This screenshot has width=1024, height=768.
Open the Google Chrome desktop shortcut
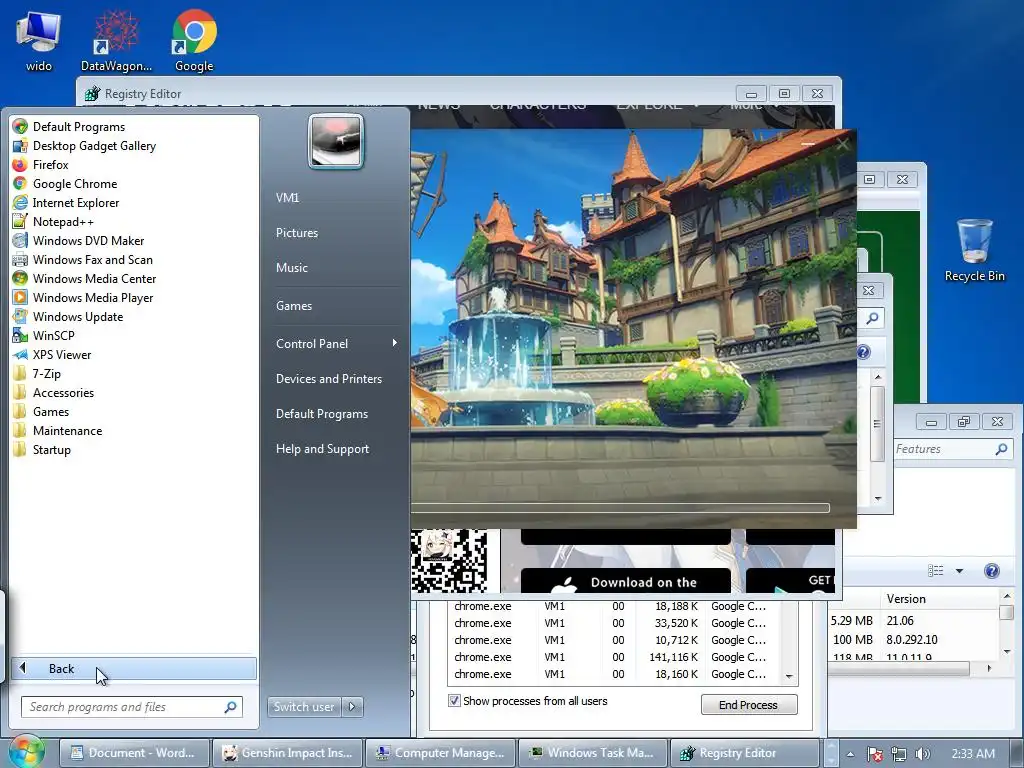194,40
